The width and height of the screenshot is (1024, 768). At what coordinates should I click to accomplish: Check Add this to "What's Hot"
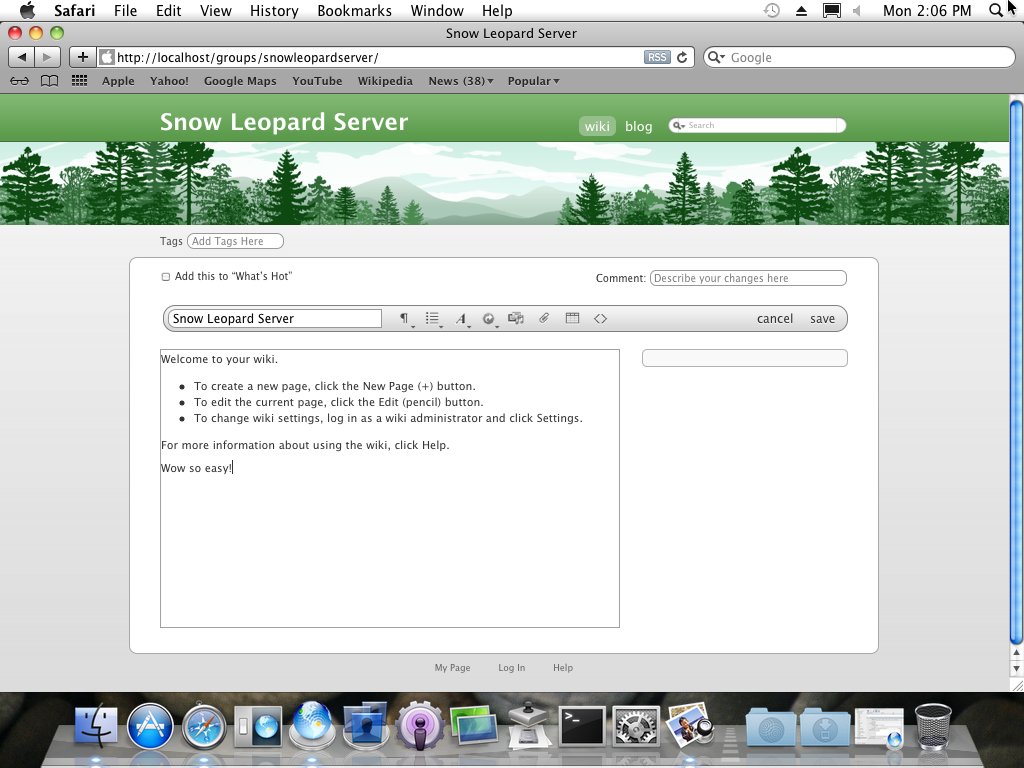[166, 277]
